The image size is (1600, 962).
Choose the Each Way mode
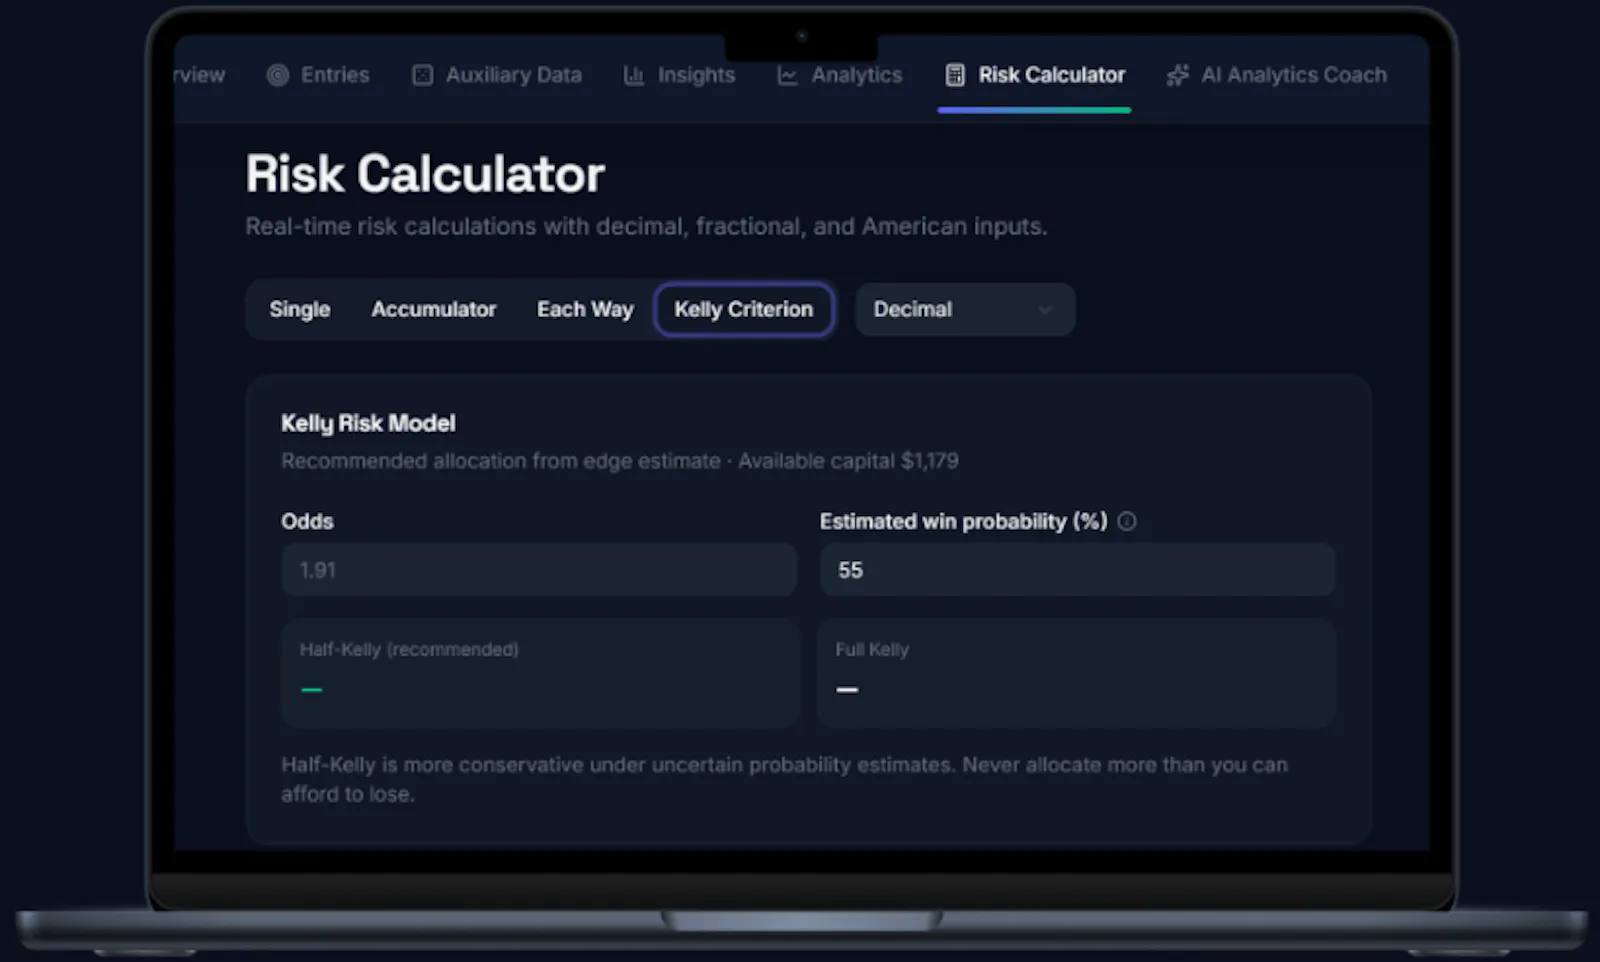585,310
